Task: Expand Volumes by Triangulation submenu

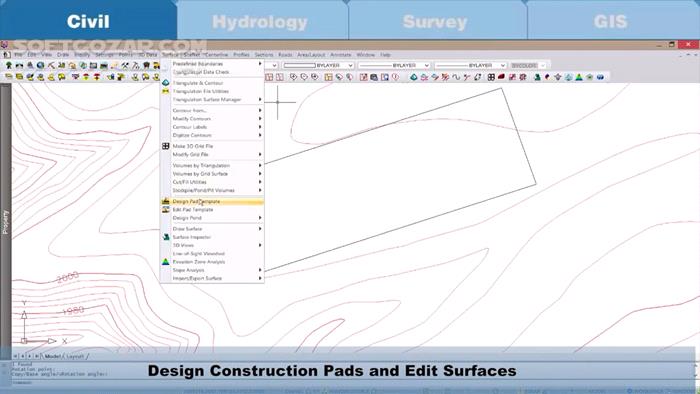Action: point(212,165)
